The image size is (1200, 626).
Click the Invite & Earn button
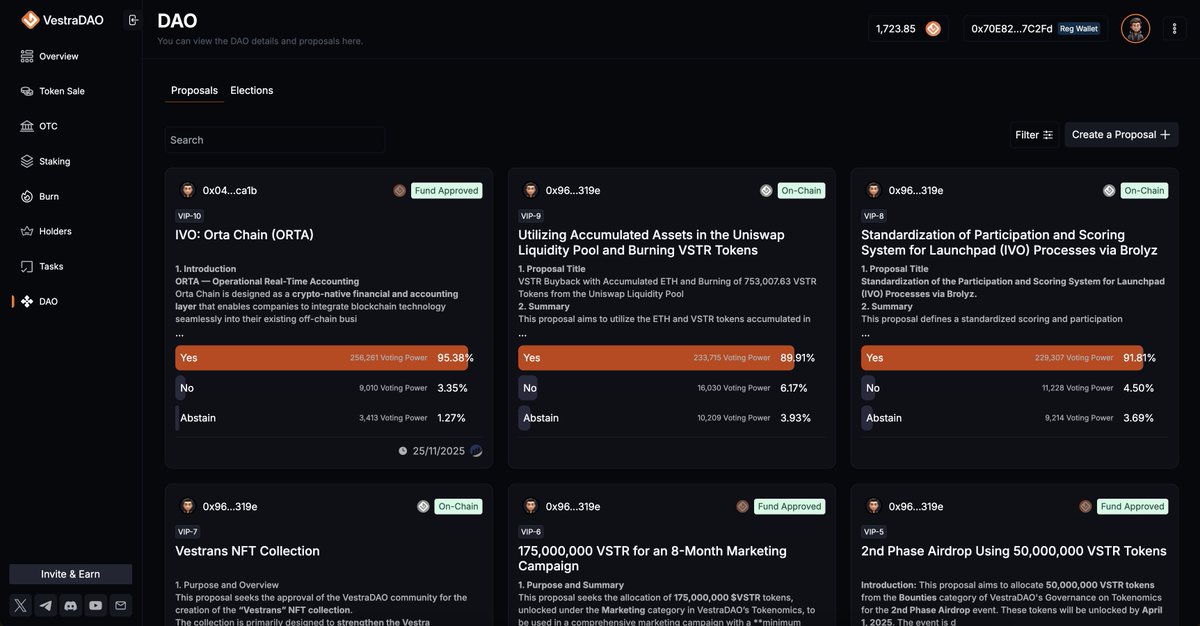[x=71, y=574]
